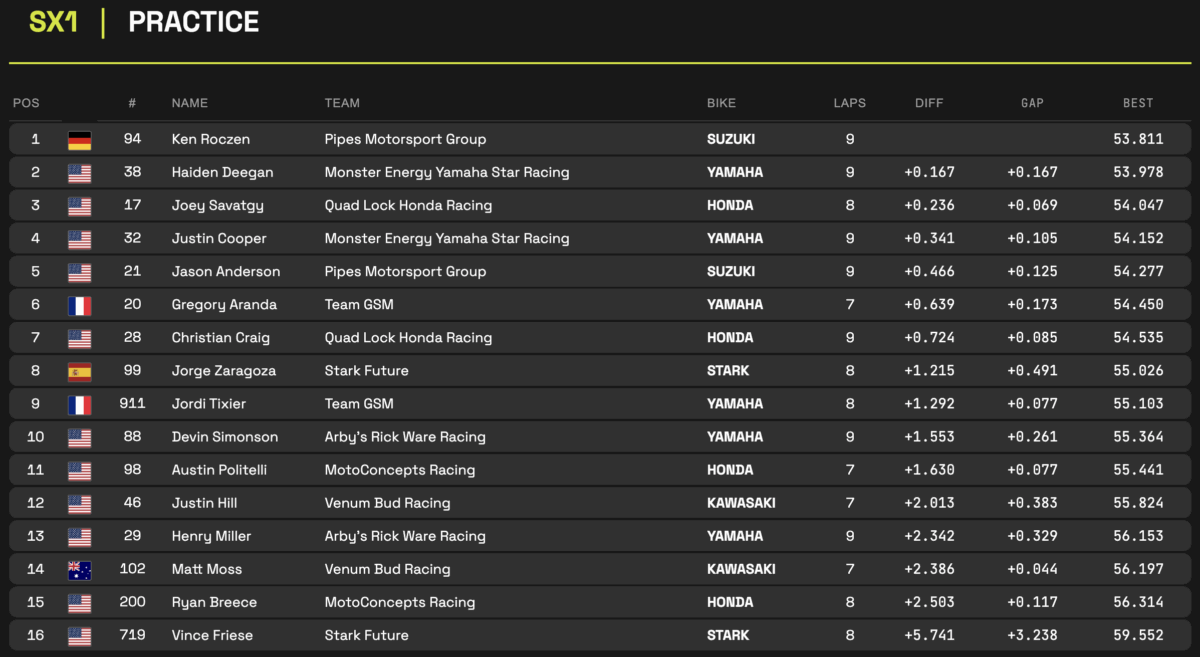Screen dimensions: 1200x657
Task: Select the French flag in Jordi Tixier's row
Action: [x=79, y=404]
